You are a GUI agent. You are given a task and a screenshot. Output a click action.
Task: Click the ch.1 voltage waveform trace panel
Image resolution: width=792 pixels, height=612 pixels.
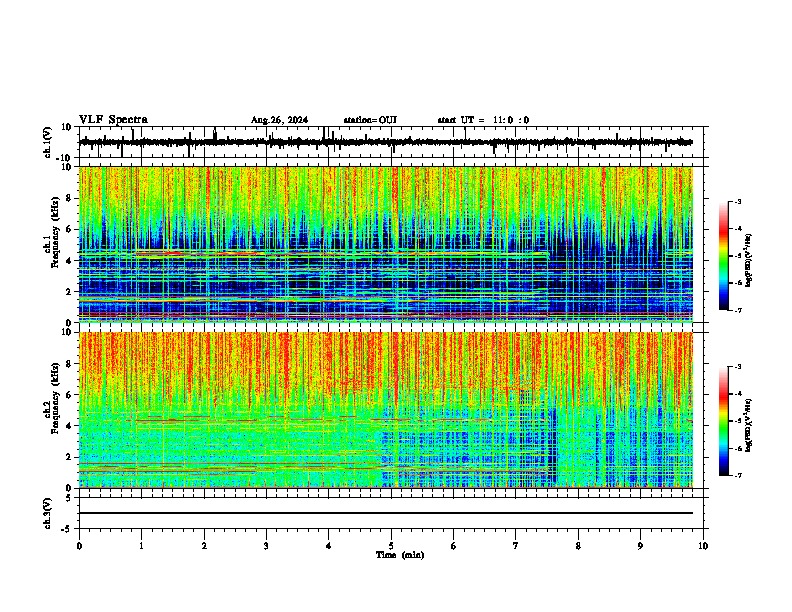coord(391,142)
